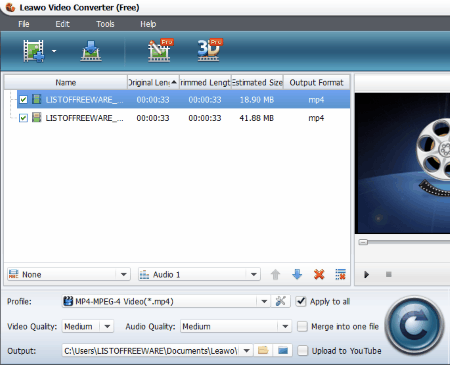Uncheck the first LISTOFFREEWARE file checkbox
Screen dimensions: 450x365
pyautogui.click(x=23, y=100)
